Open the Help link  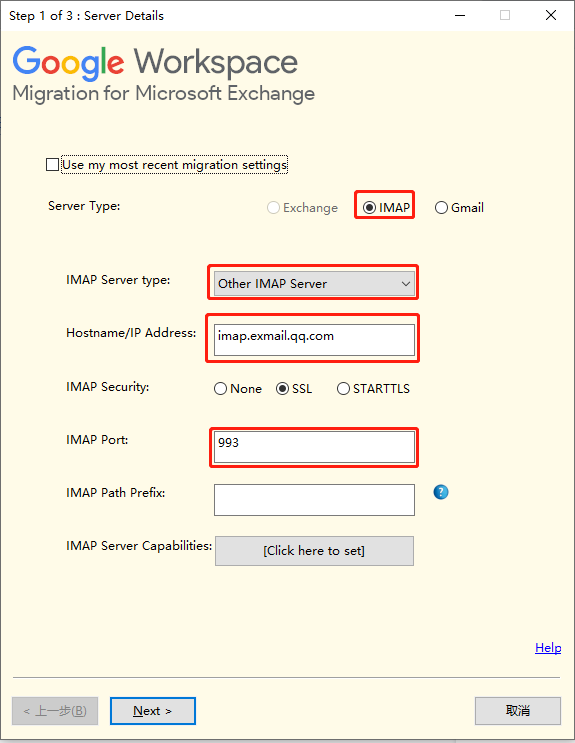click(x=548, y=648)
